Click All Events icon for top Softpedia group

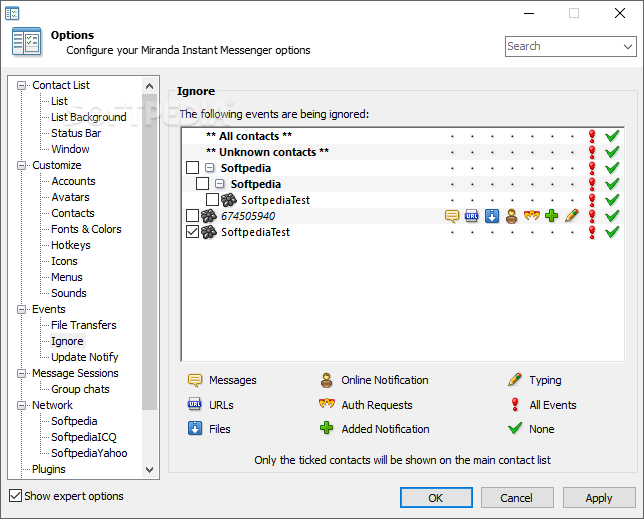tap(592, 168)
